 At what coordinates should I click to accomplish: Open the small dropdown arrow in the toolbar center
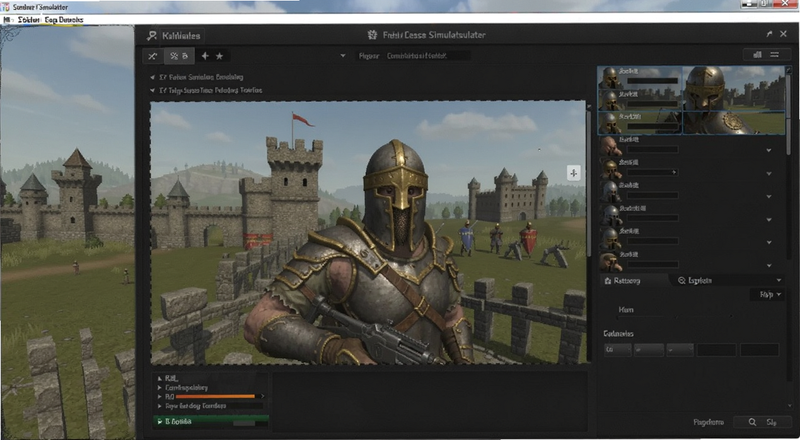343,56
